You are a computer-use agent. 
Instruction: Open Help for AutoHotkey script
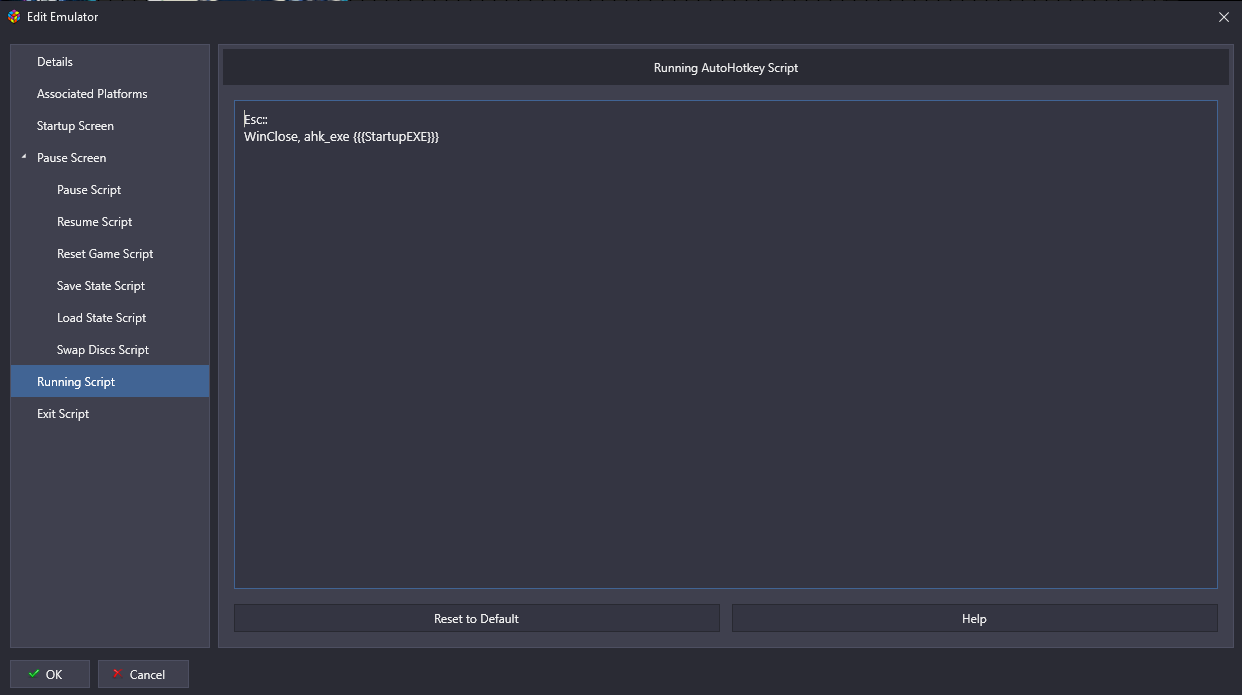coord(974,619)
